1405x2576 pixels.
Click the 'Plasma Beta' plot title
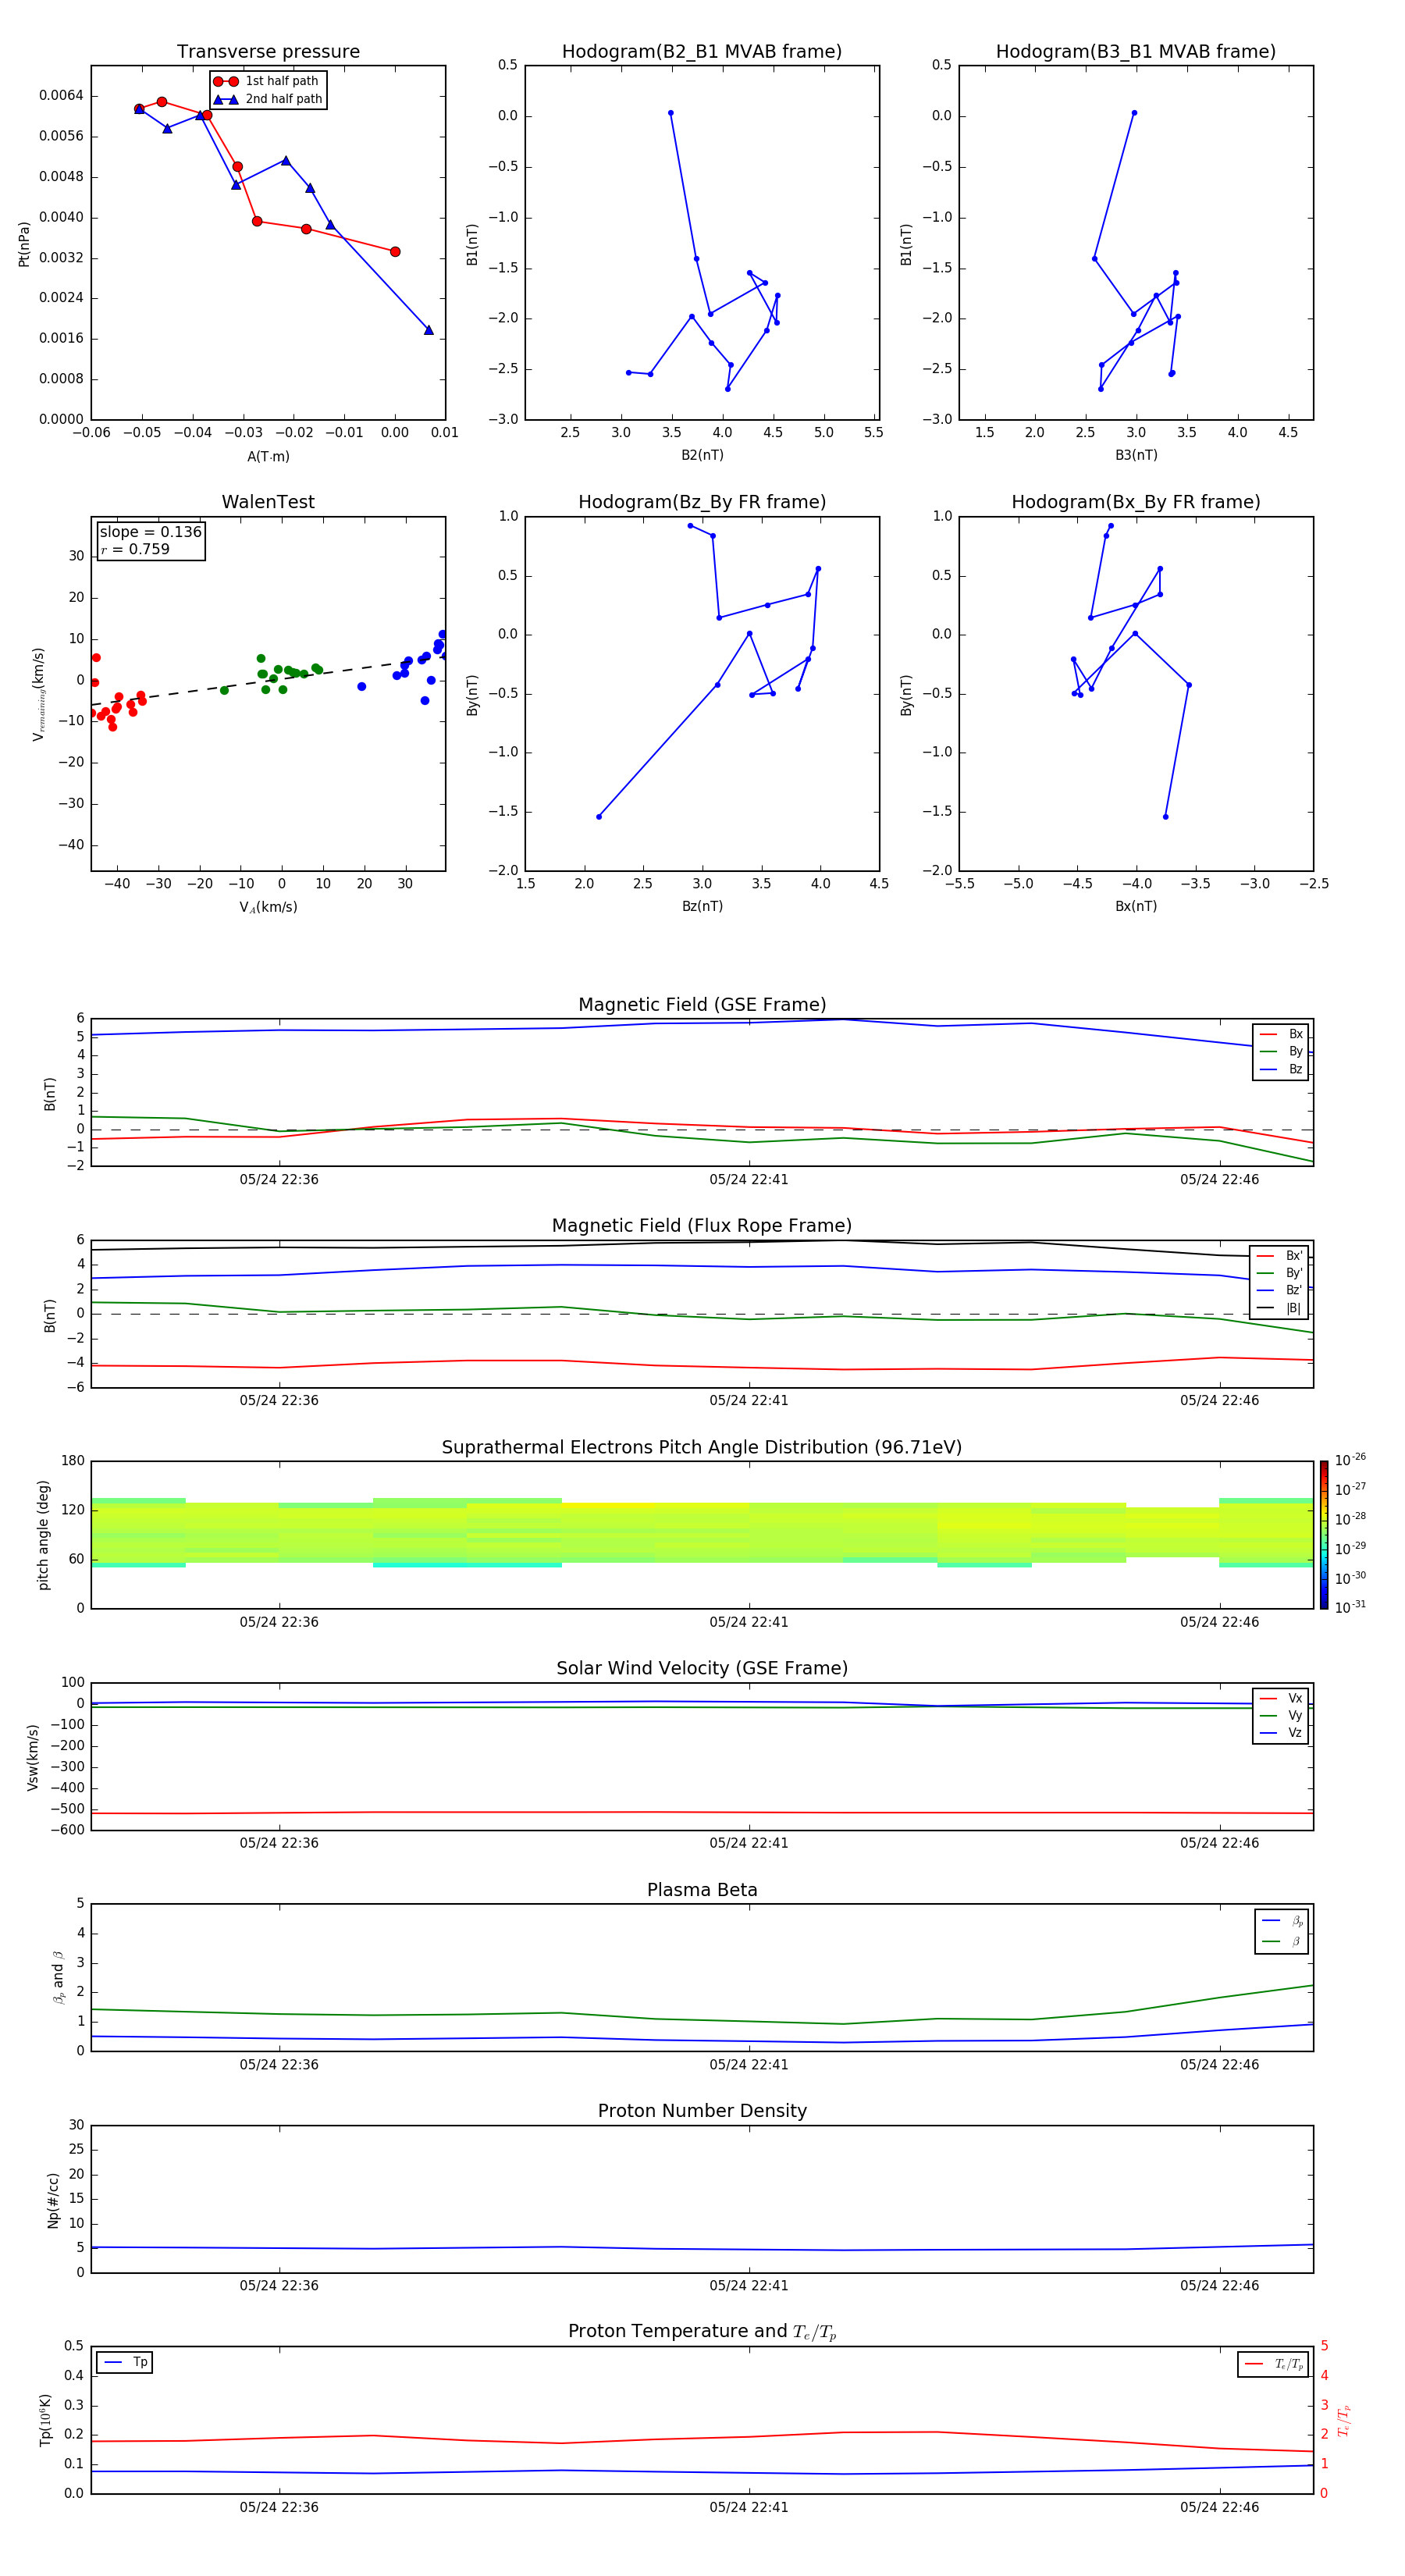(702, 1891)
